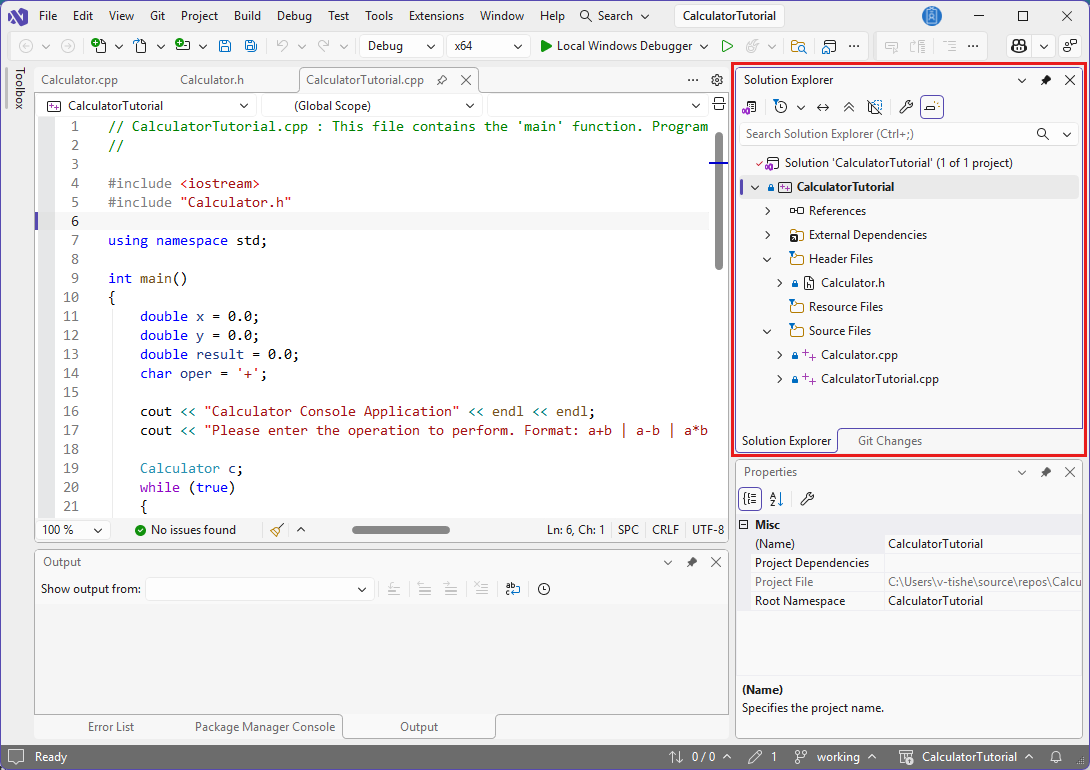Click Pending Changes Filter clock icon
This screenshot has height=770, width=1090.
(x=781, y=107)
